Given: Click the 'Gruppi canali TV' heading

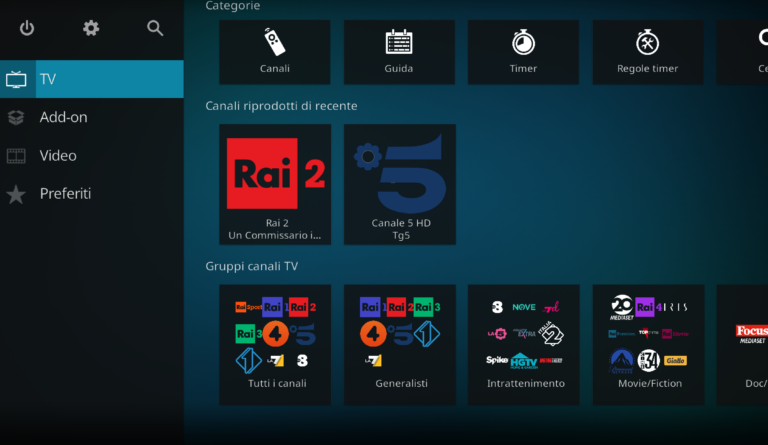Looking at the screenshot, I should [x=252, y=266].
